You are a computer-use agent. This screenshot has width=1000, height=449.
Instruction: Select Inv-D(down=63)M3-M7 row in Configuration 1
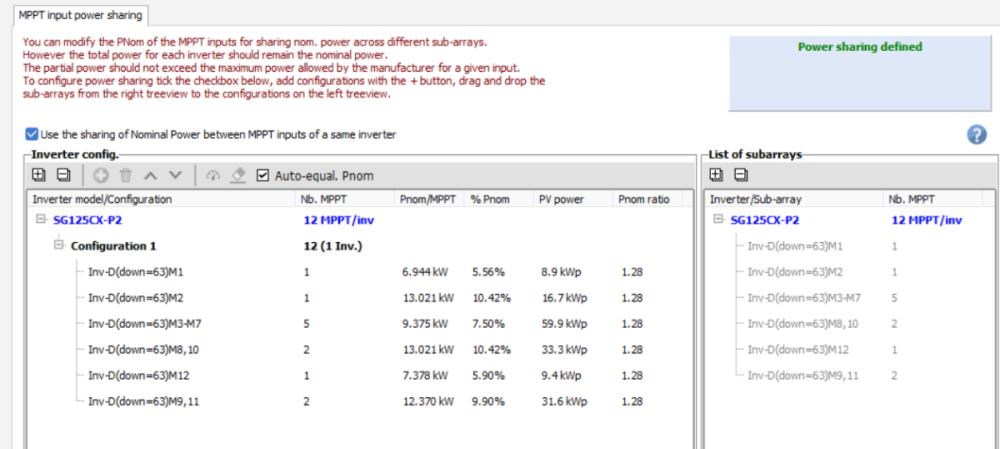[x=138, y=323]
